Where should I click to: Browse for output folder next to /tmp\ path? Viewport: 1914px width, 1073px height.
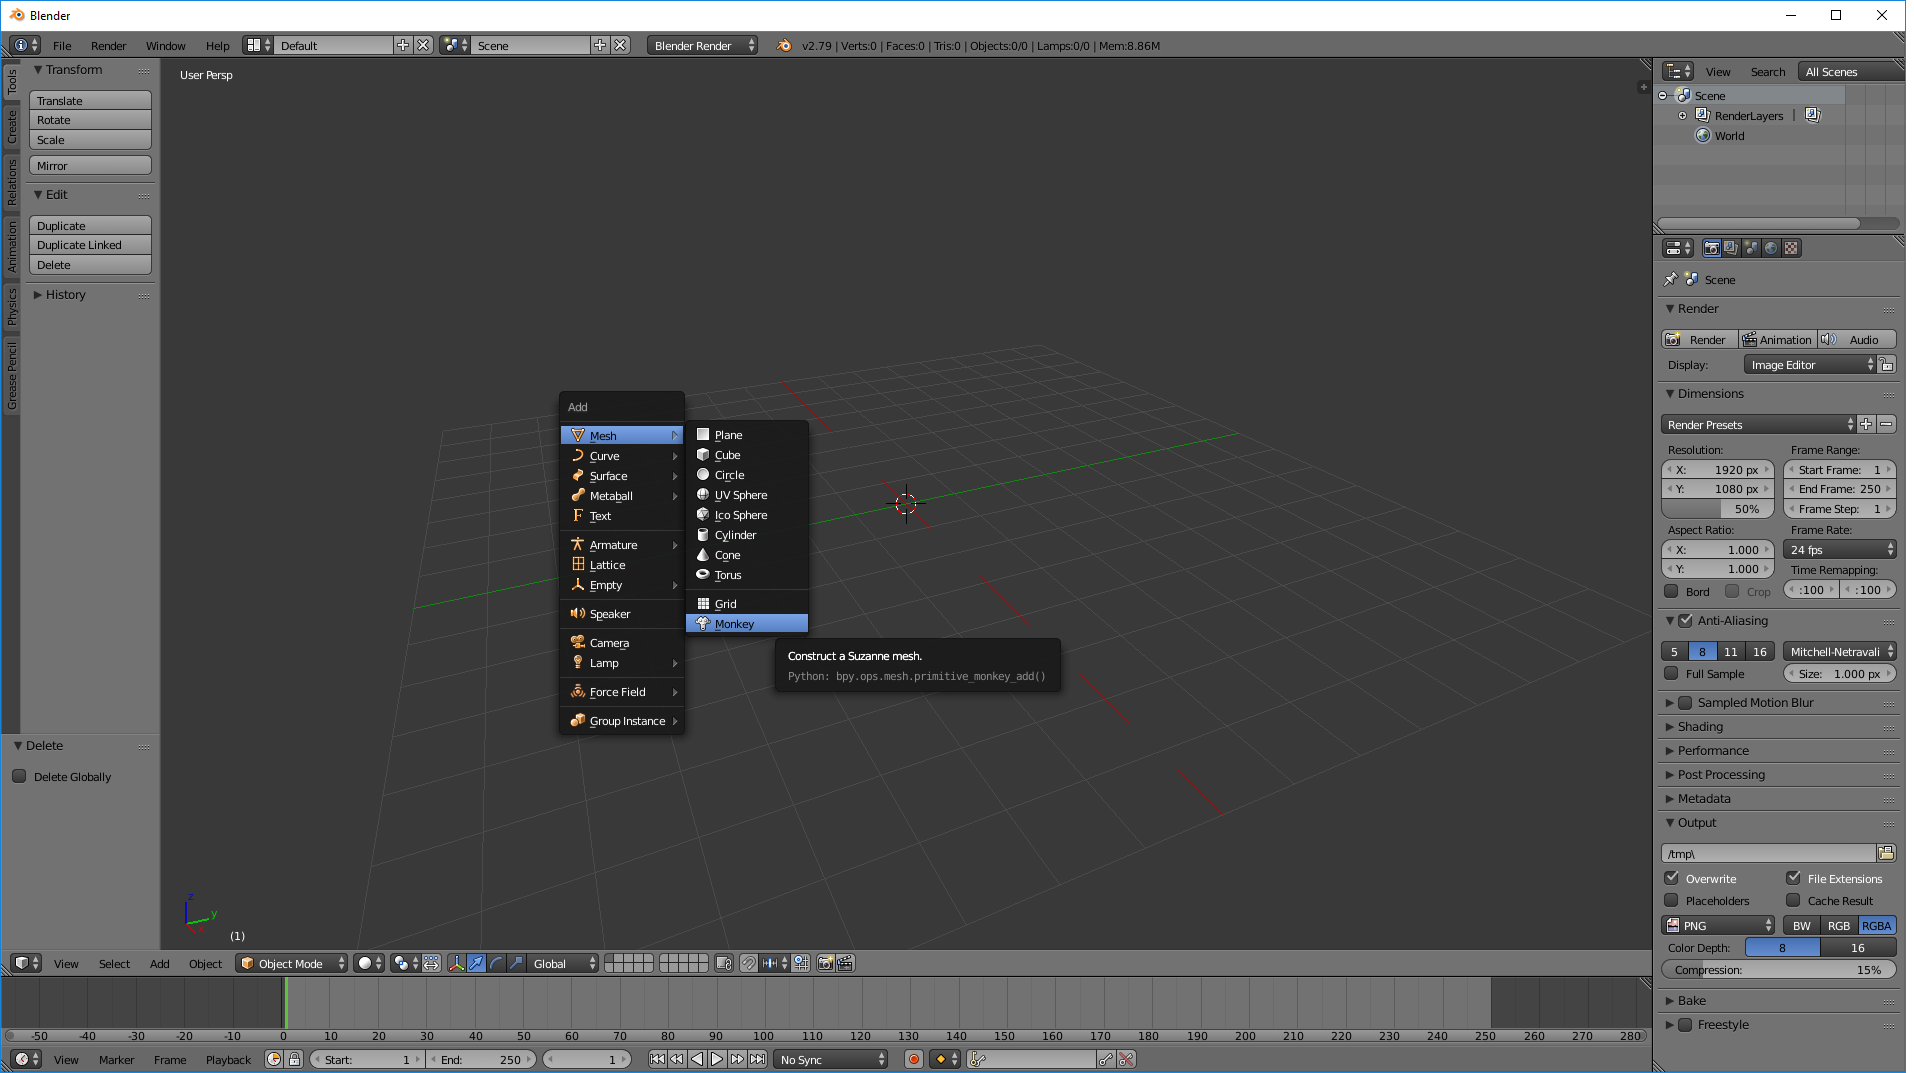coord(1886,853)
